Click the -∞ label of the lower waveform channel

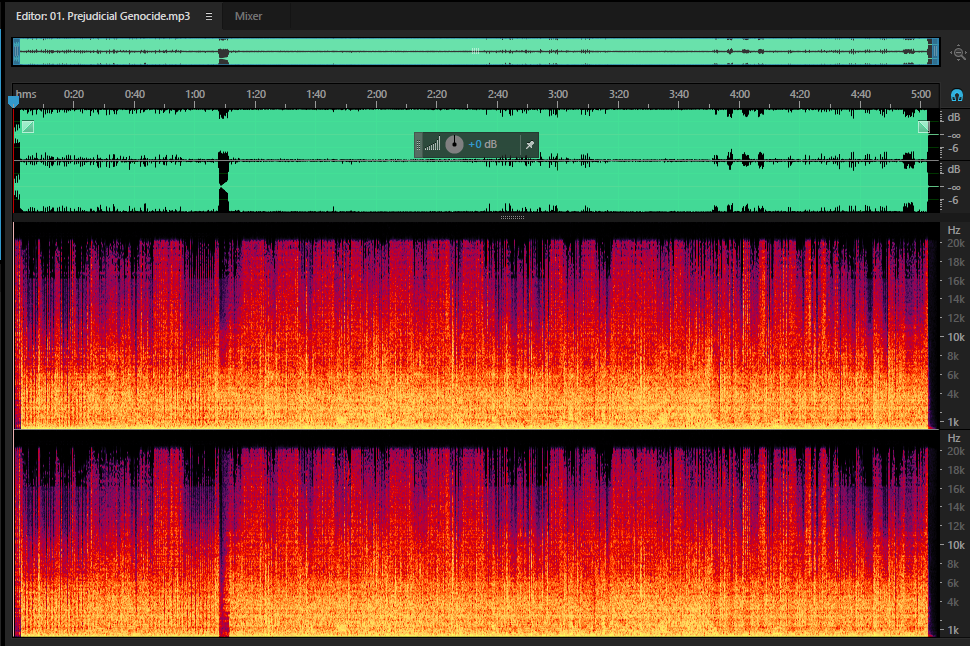tap(954, 187)
